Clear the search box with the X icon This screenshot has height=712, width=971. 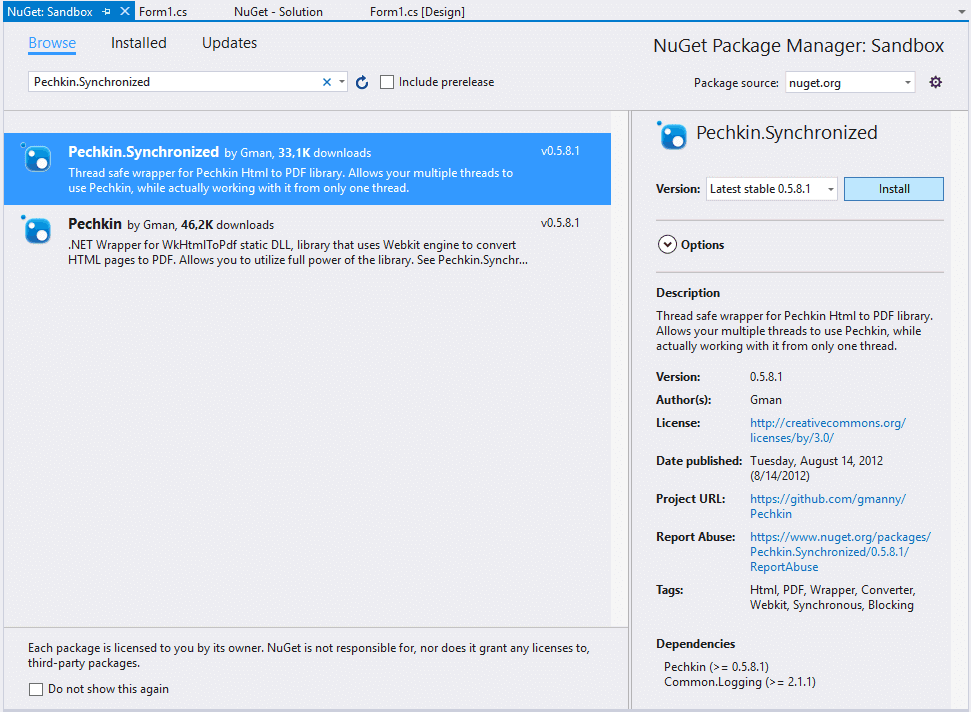326,82
